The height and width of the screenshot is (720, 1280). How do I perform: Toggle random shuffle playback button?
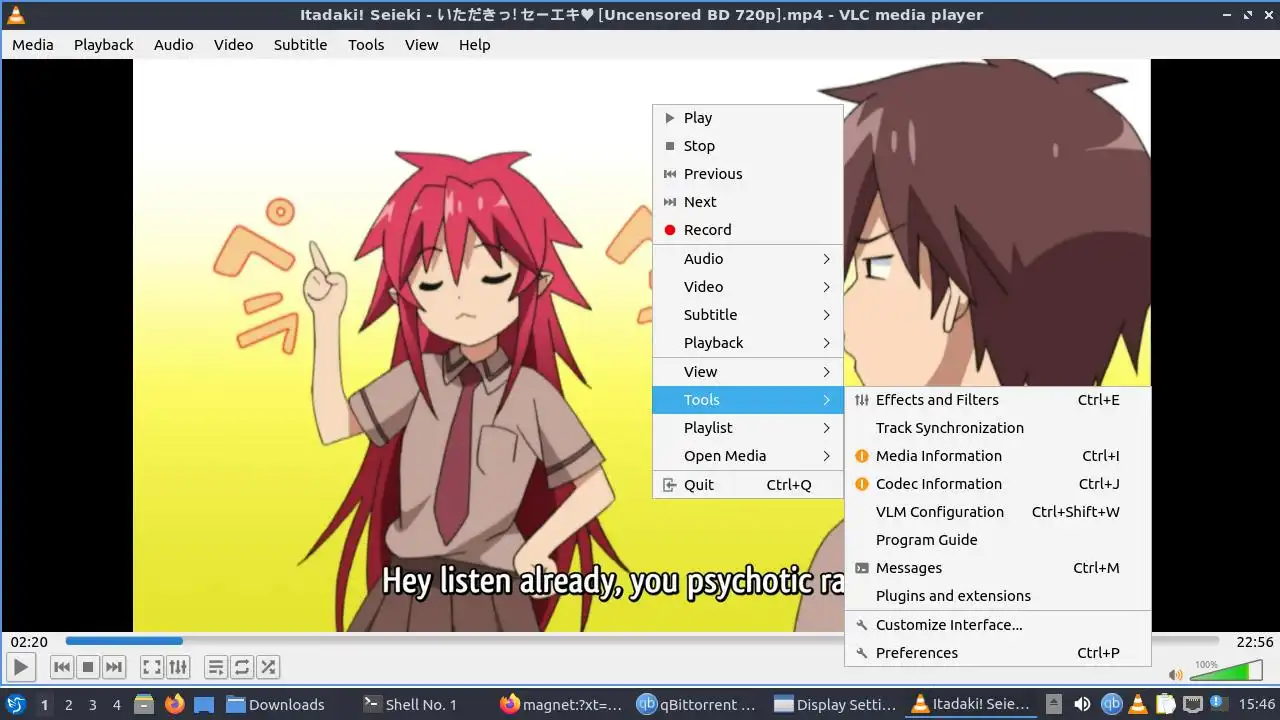268,667
